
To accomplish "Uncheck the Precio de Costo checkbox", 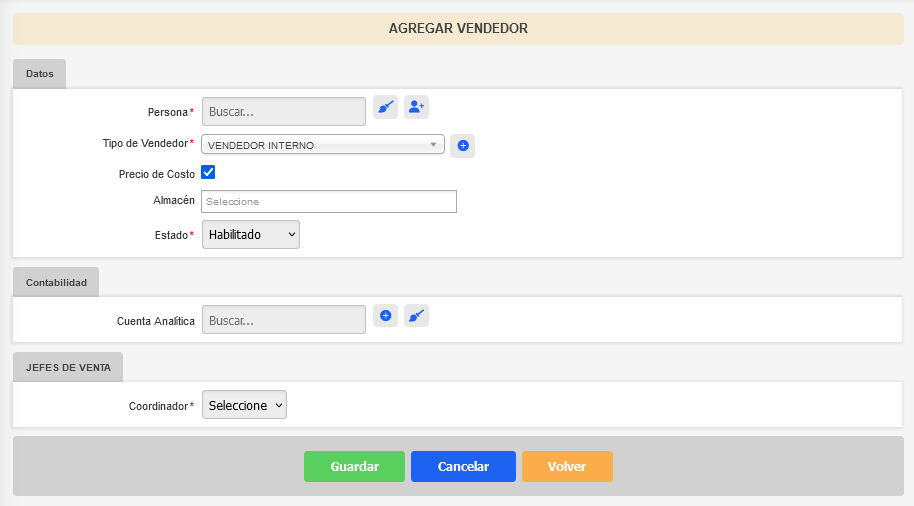I will 208,173.
